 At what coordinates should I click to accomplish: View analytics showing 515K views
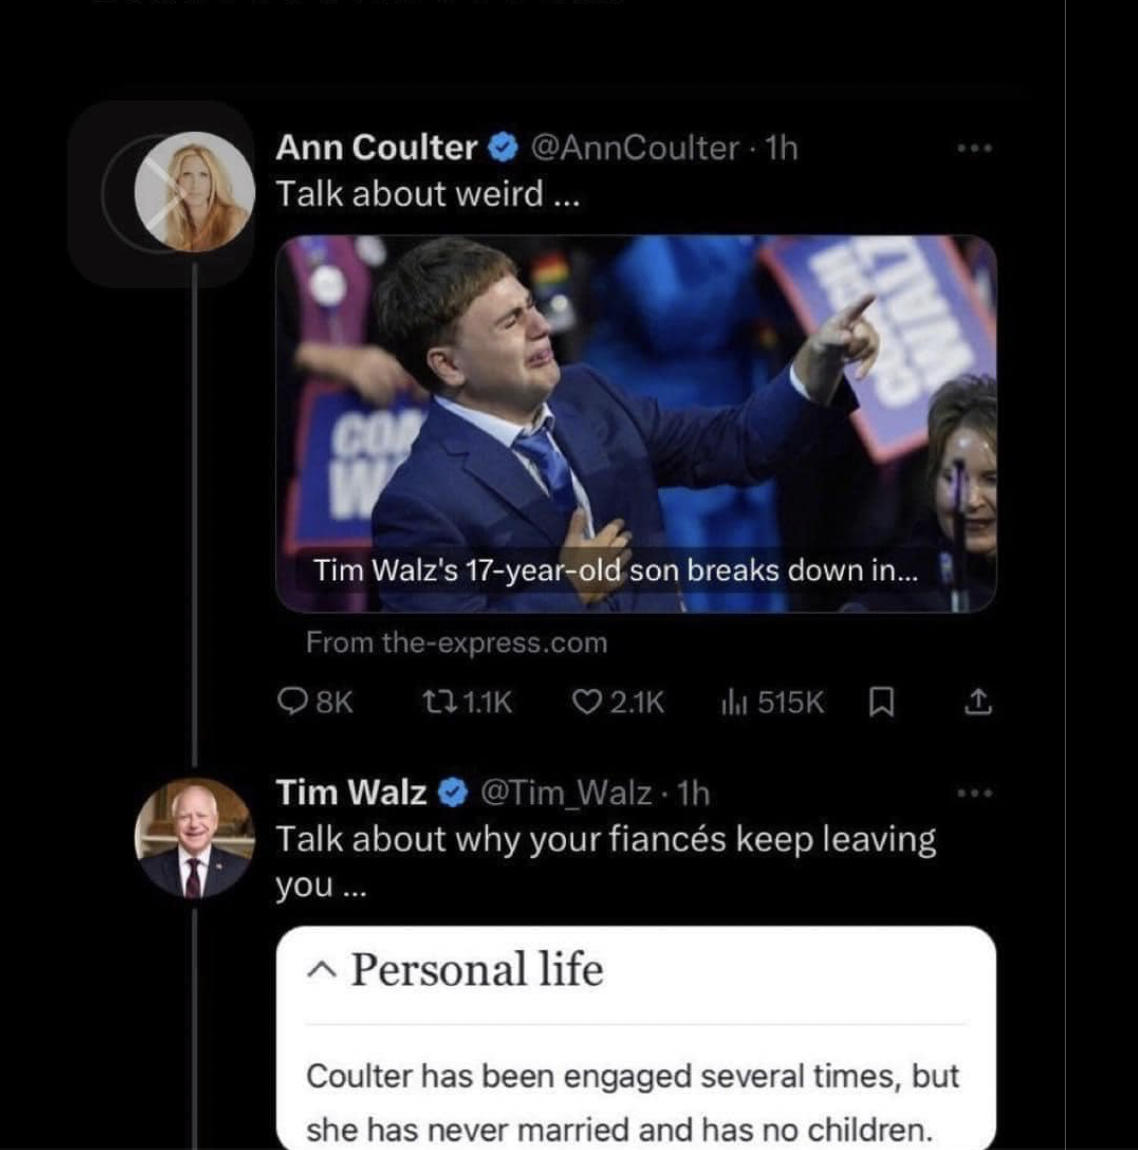[x=732, y=703]
